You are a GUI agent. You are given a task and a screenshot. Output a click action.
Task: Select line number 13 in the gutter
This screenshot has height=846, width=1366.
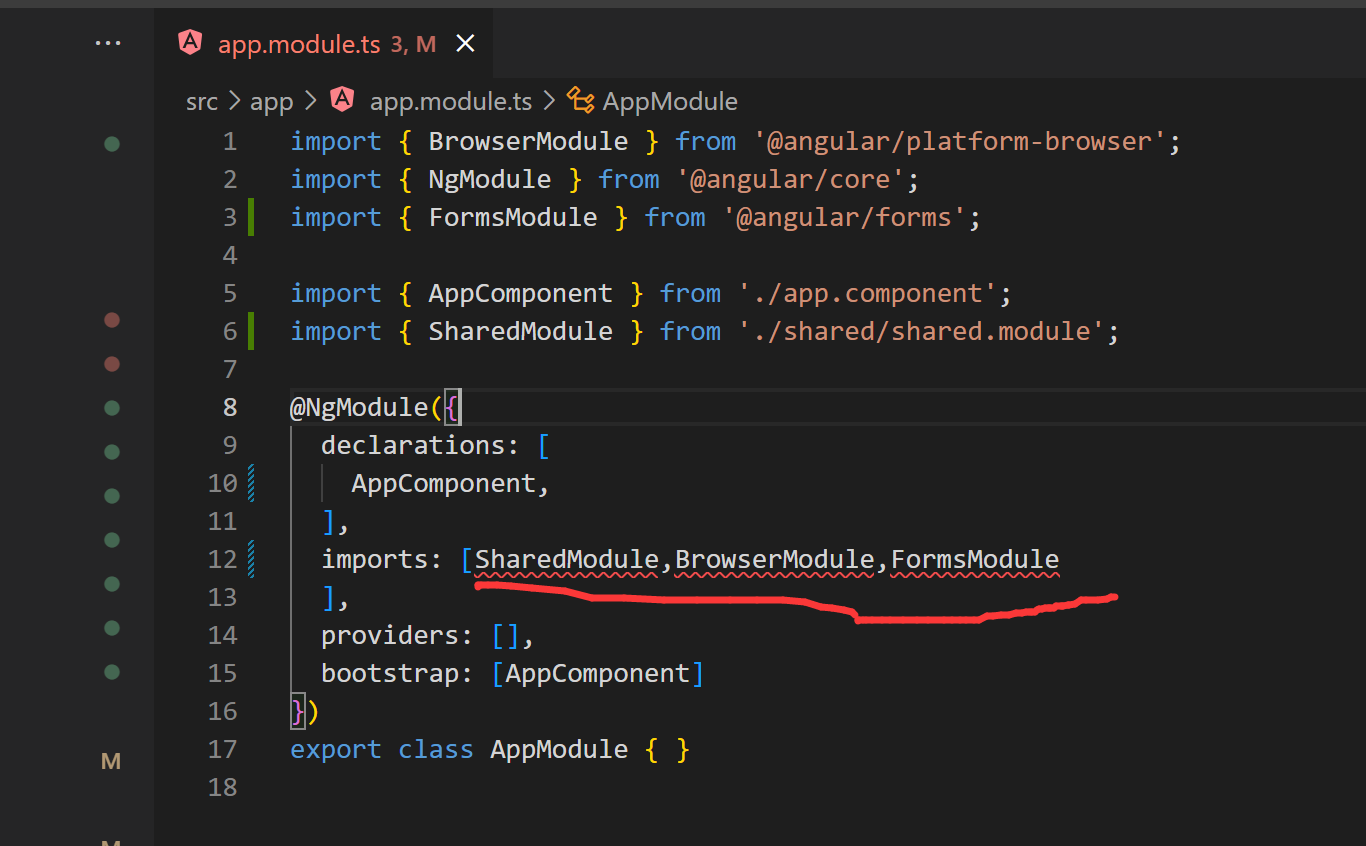[223, 598]
